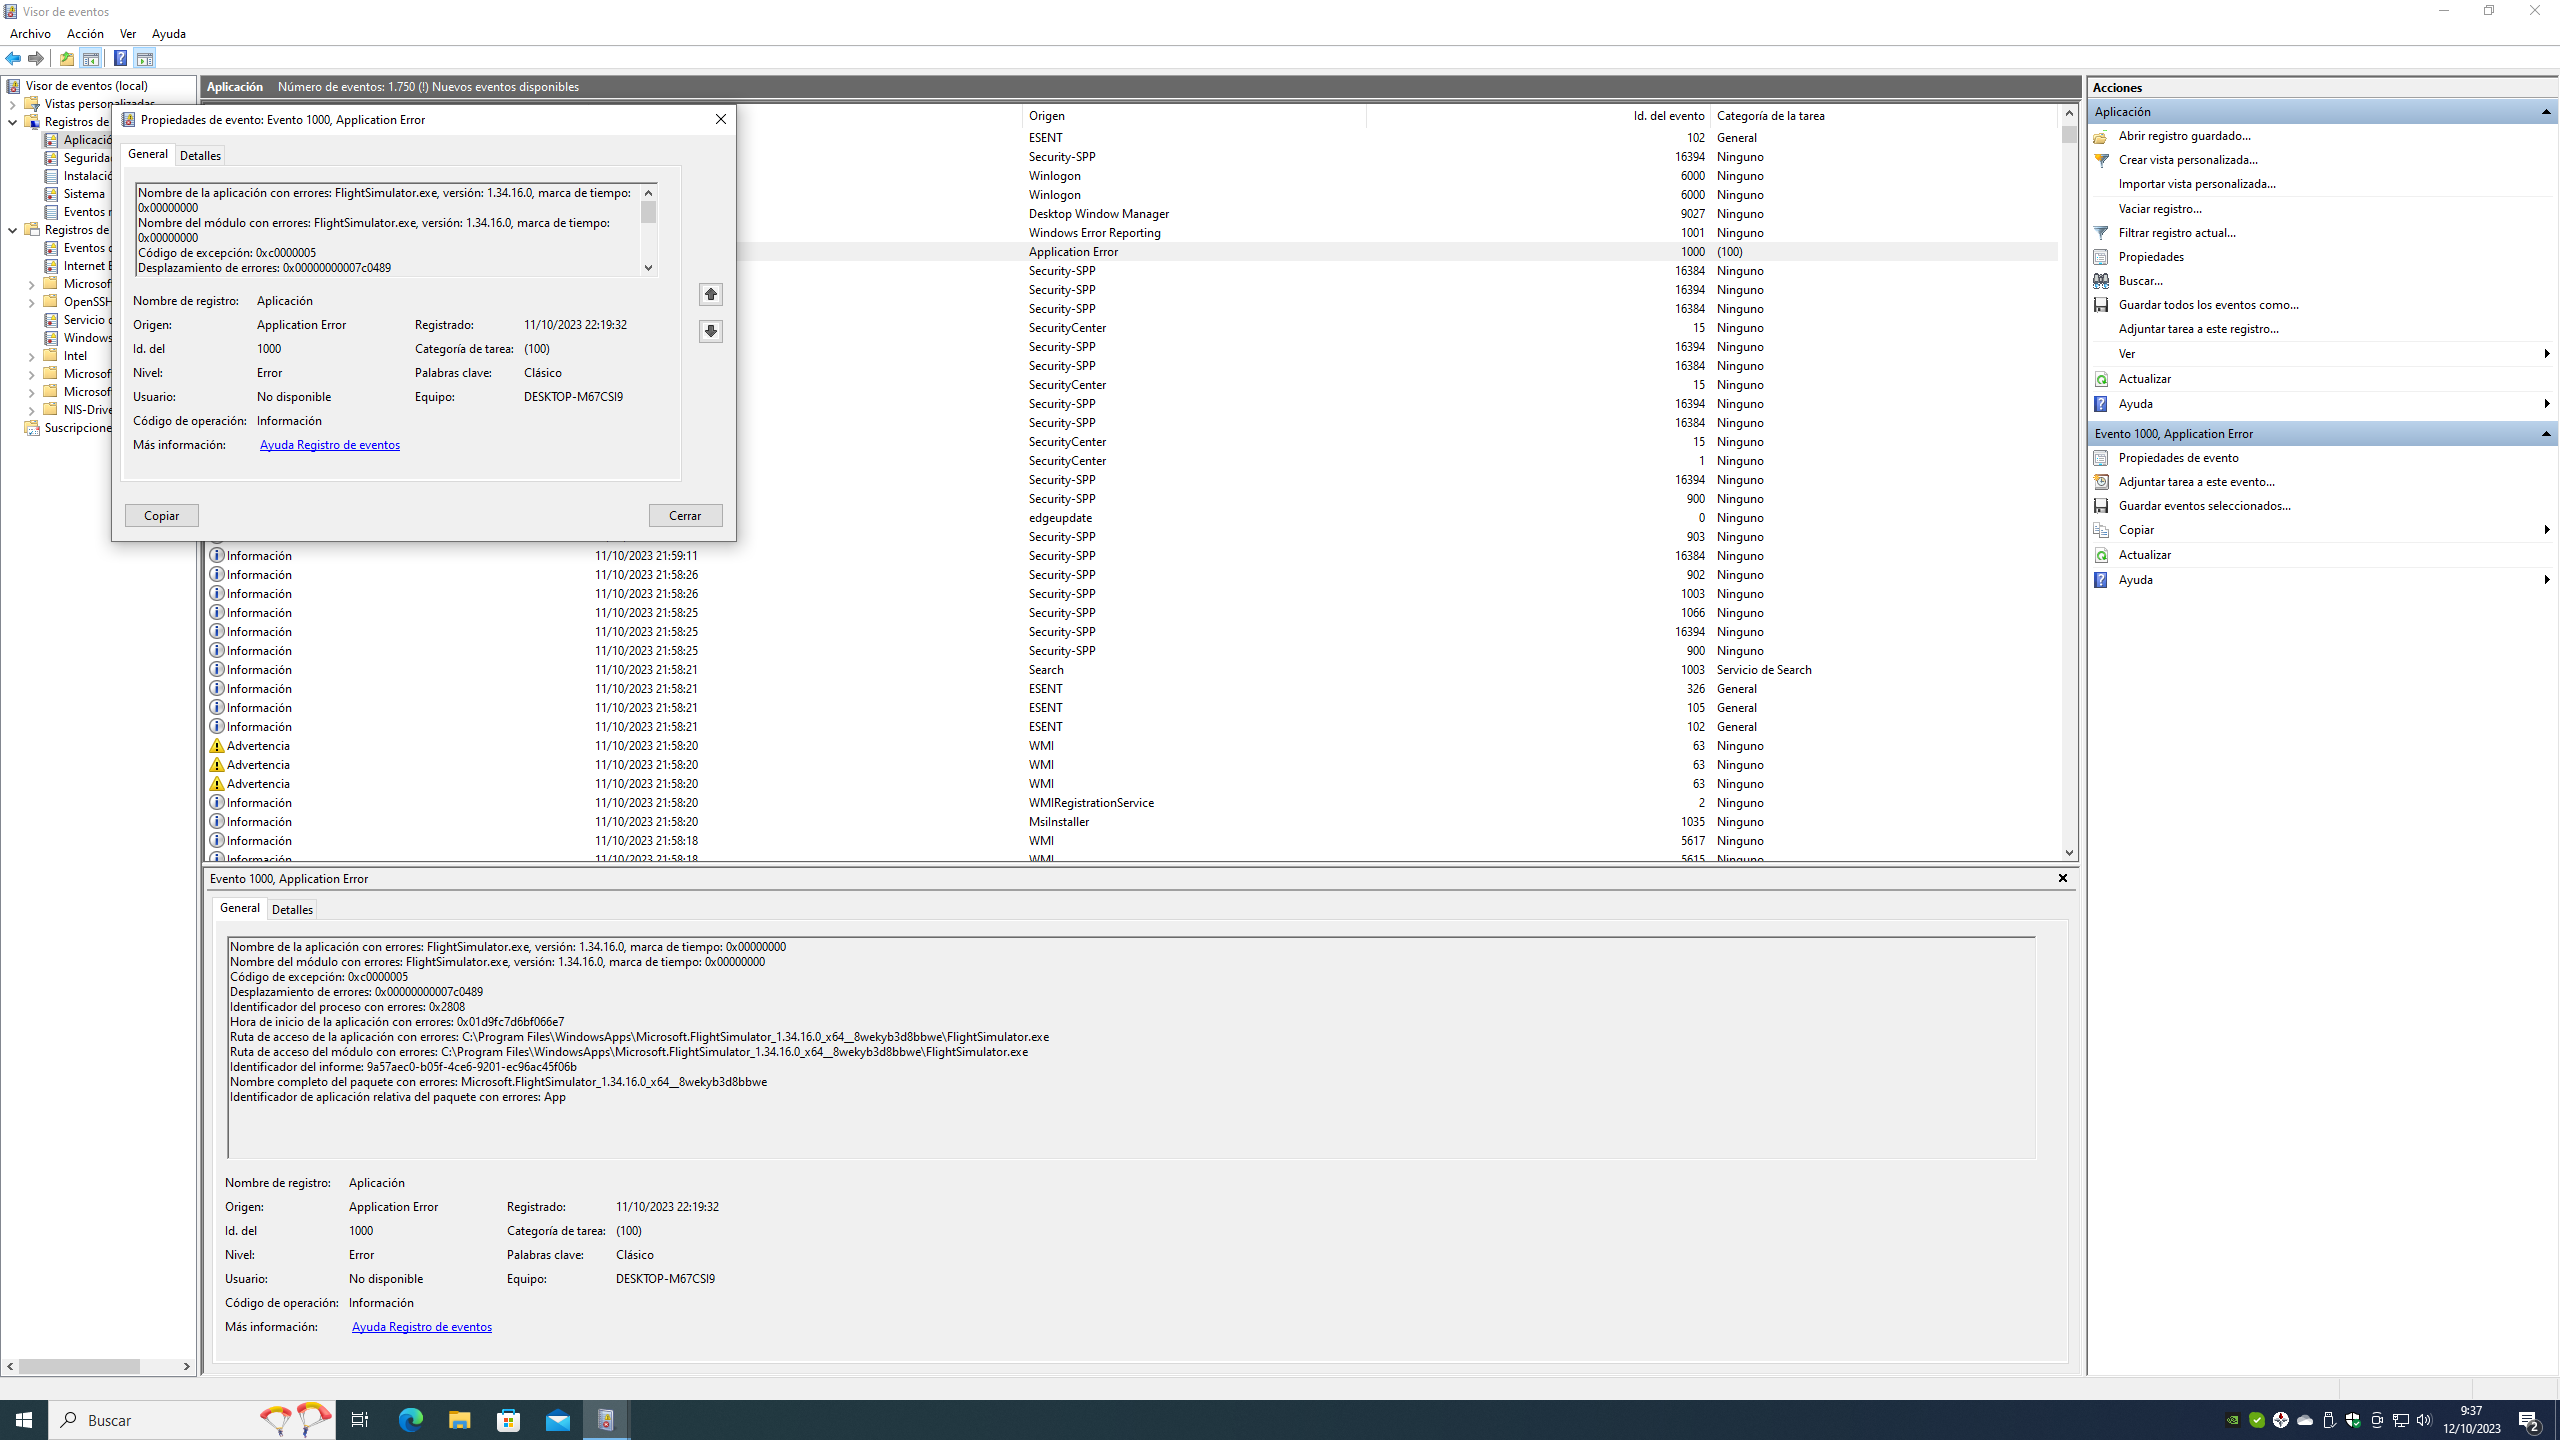This screenshot has width=2560, height=1440.
Task: Click Guardar eventos seleccionados action
Action: 2204,506
